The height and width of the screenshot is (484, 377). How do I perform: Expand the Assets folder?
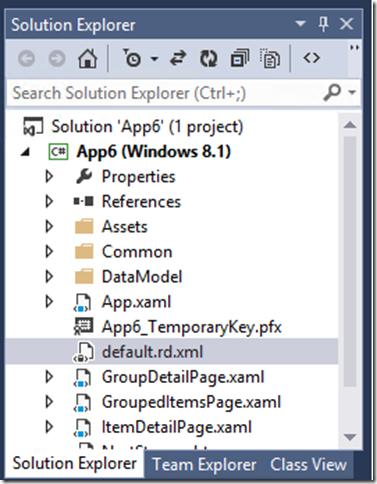(x=49, y=226)
